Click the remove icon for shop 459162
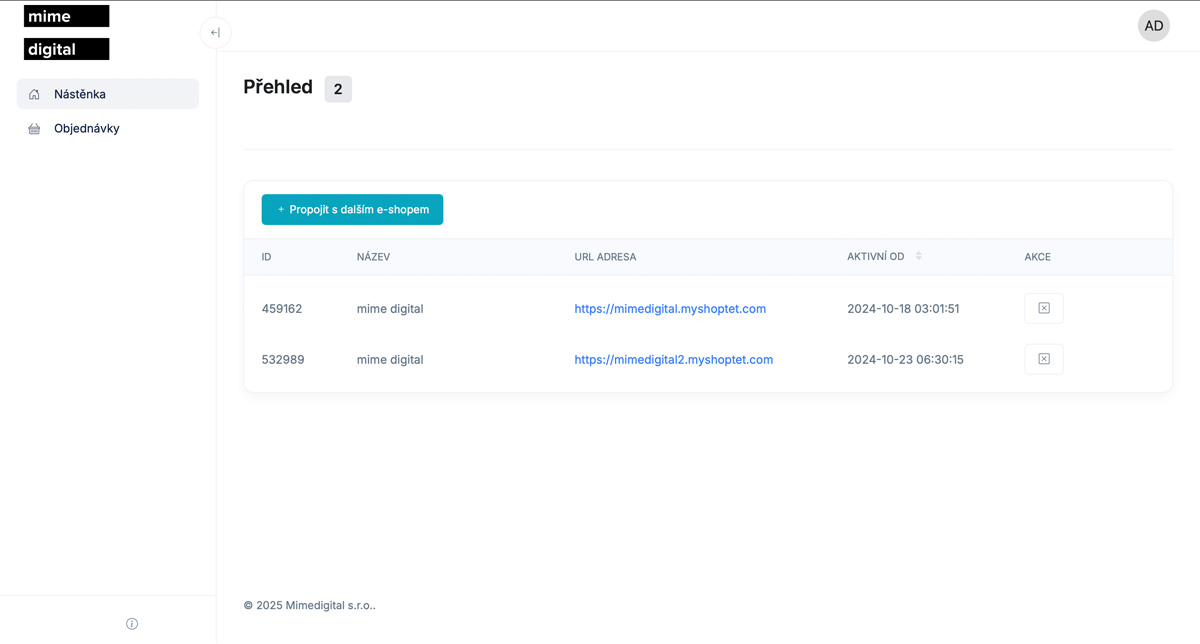 click(x=1043, y=308)
